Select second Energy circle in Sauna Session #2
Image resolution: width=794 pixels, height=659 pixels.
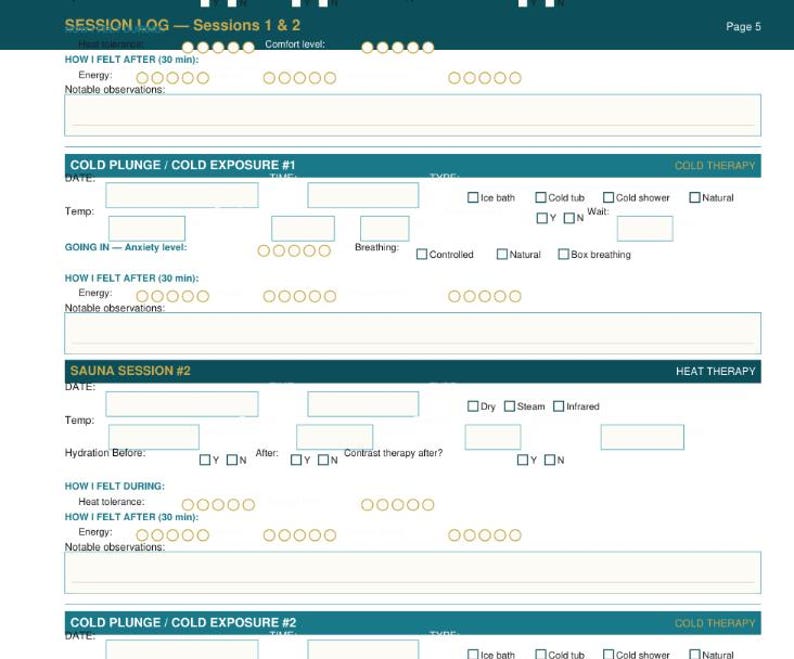pyautogui.click(x=157, y=535)
